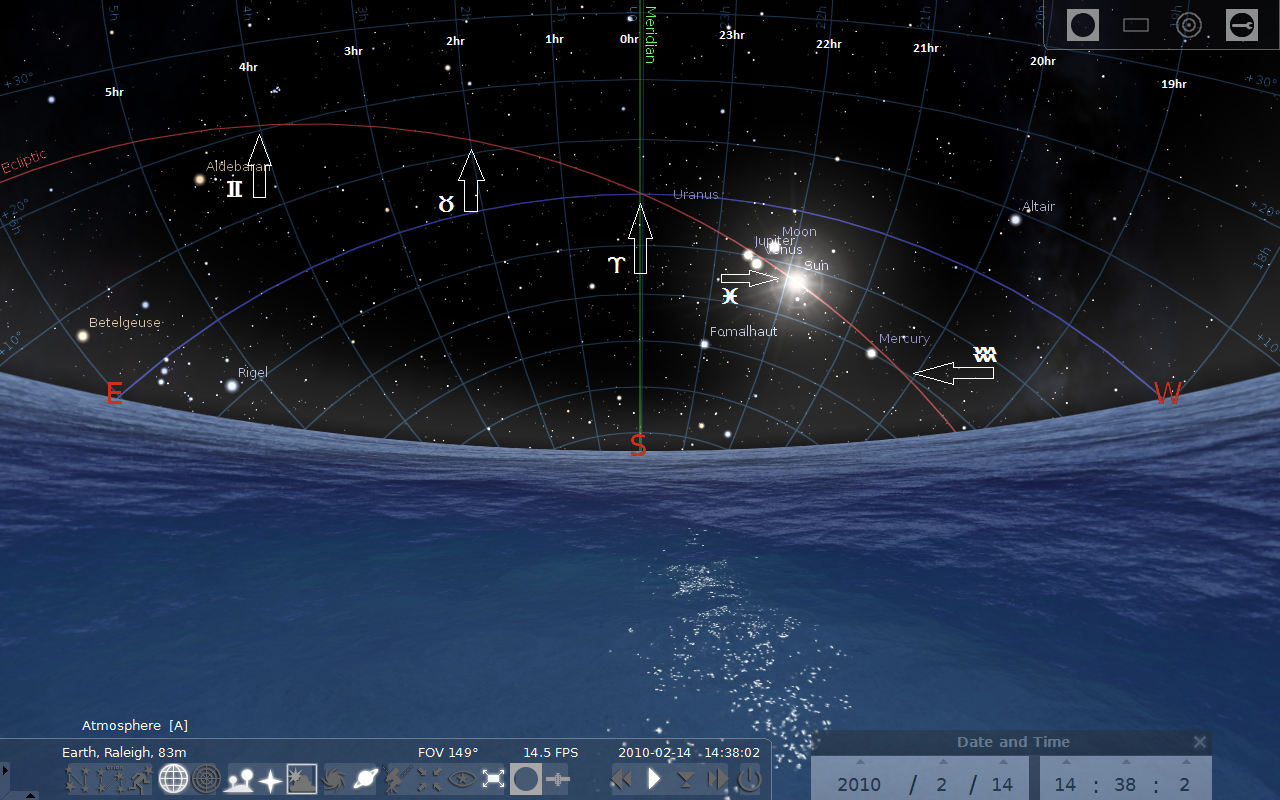Viewport: 1280px width, 800px height.
Task: Resume normal time flow with the play button
Action: (x=653, y=779)
